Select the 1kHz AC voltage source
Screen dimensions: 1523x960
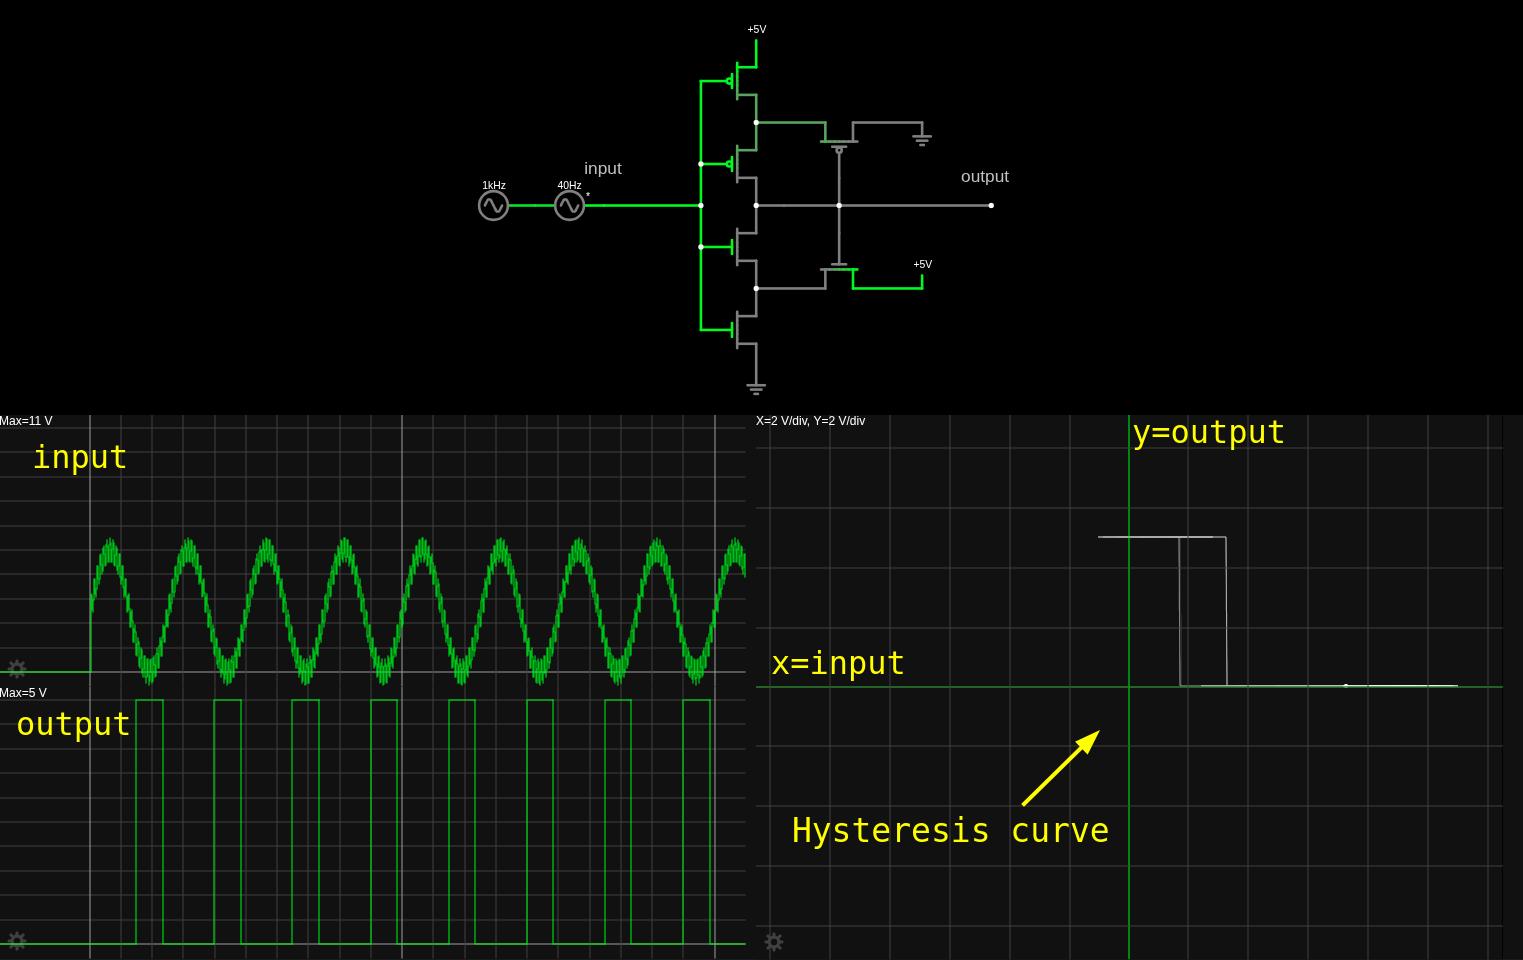click(x=493, y=206)
